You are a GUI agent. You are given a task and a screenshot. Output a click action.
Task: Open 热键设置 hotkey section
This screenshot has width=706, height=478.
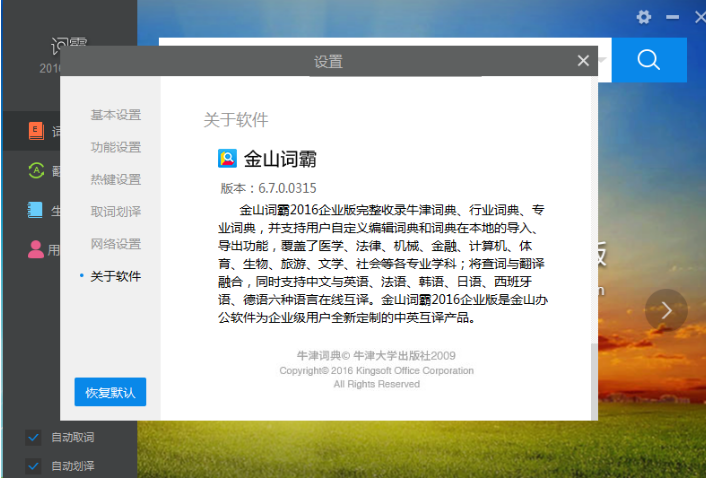pos(116,180)
